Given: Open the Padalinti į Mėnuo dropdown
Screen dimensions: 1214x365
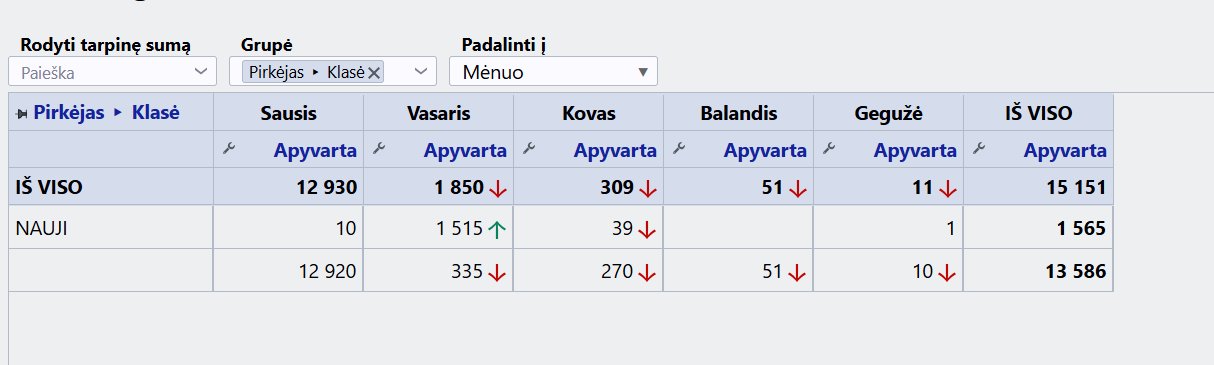Looking at the screenshot, I should [x=553, y=72].
